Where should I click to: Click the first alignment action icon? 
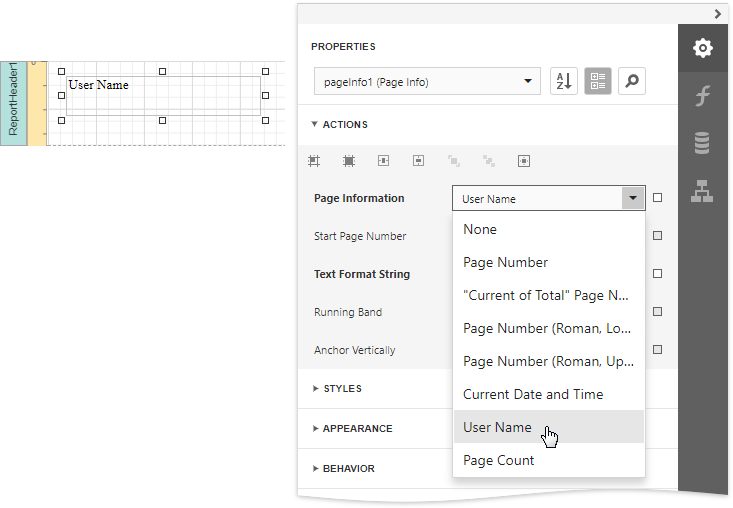314,160
